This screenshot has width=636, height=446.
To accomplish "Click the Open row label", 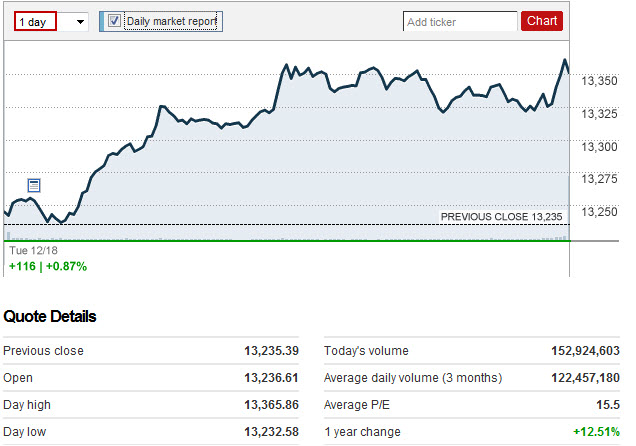I will (x=18, y=378).
